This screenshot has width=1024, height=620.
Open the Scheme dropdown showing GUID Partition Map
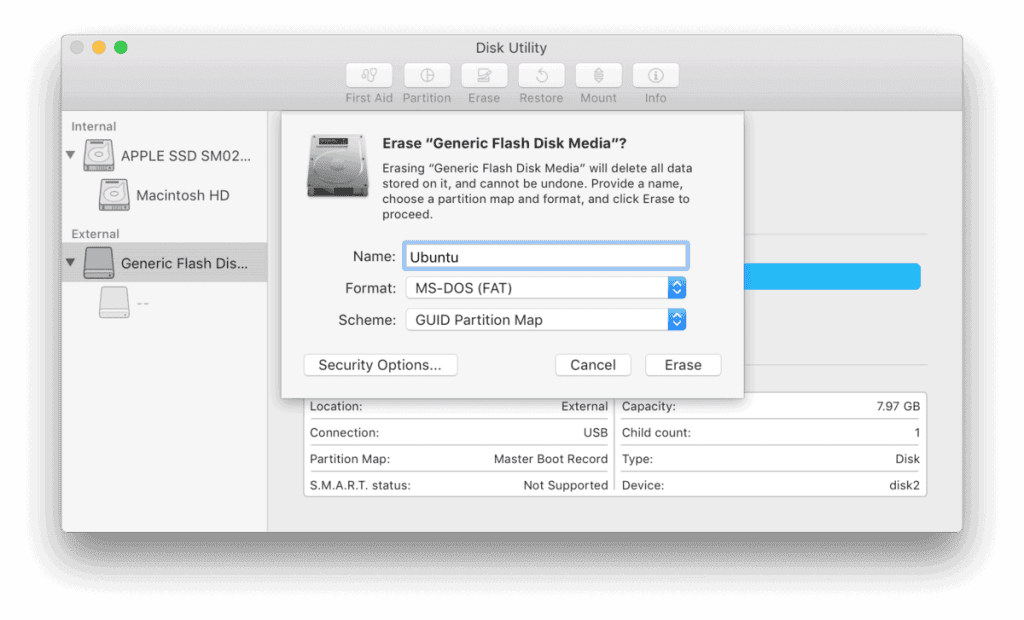click(x=545, y=320)
